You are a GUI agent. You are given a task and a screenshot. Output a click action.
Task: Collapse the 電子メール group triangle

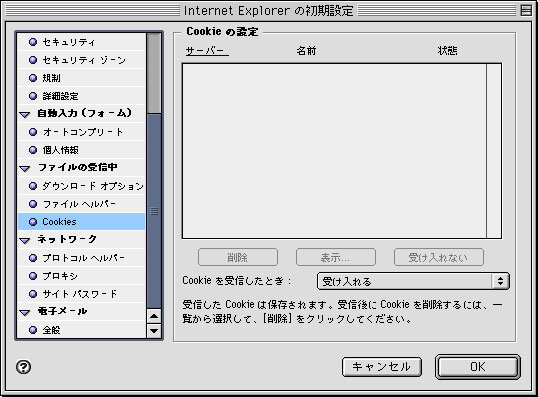click(x=25, y=312)
